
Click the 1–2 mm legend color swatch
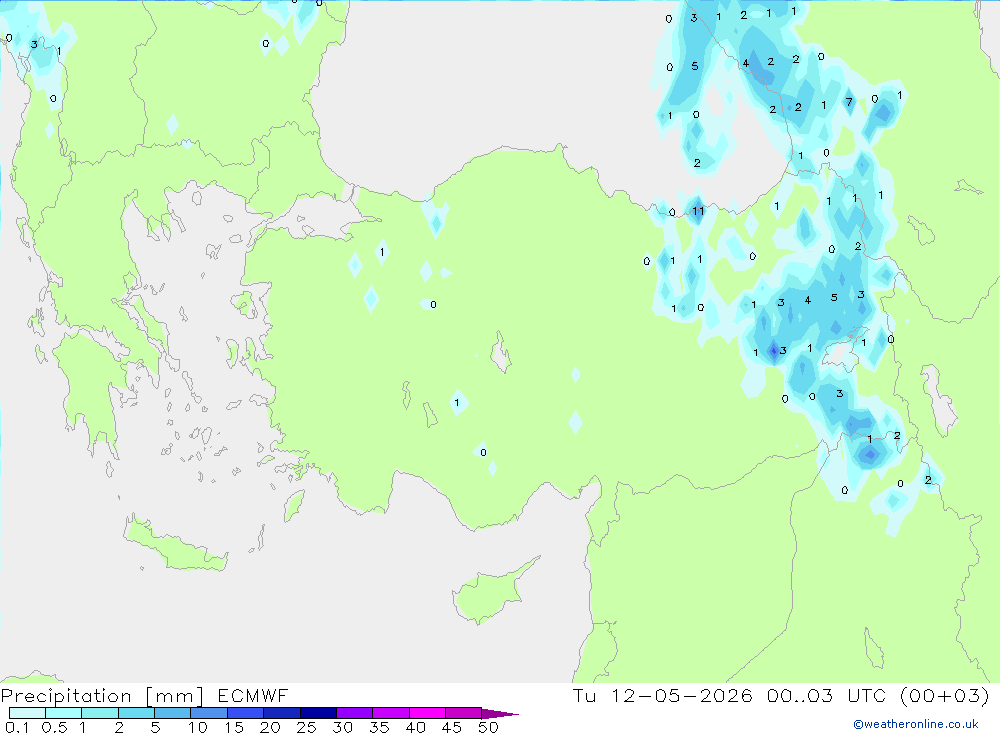pyautogui.click(x=100, y=713)
